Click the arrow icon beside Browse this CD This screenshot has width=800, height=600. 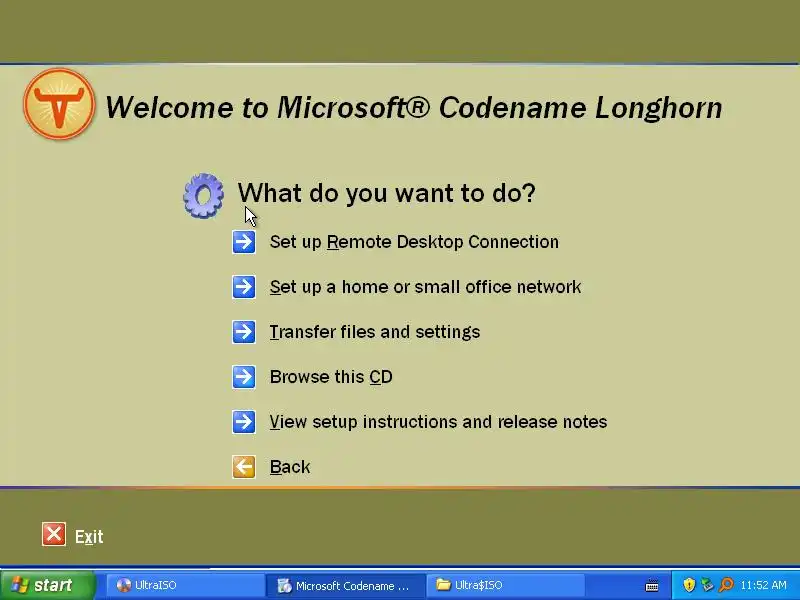(244, 377)
